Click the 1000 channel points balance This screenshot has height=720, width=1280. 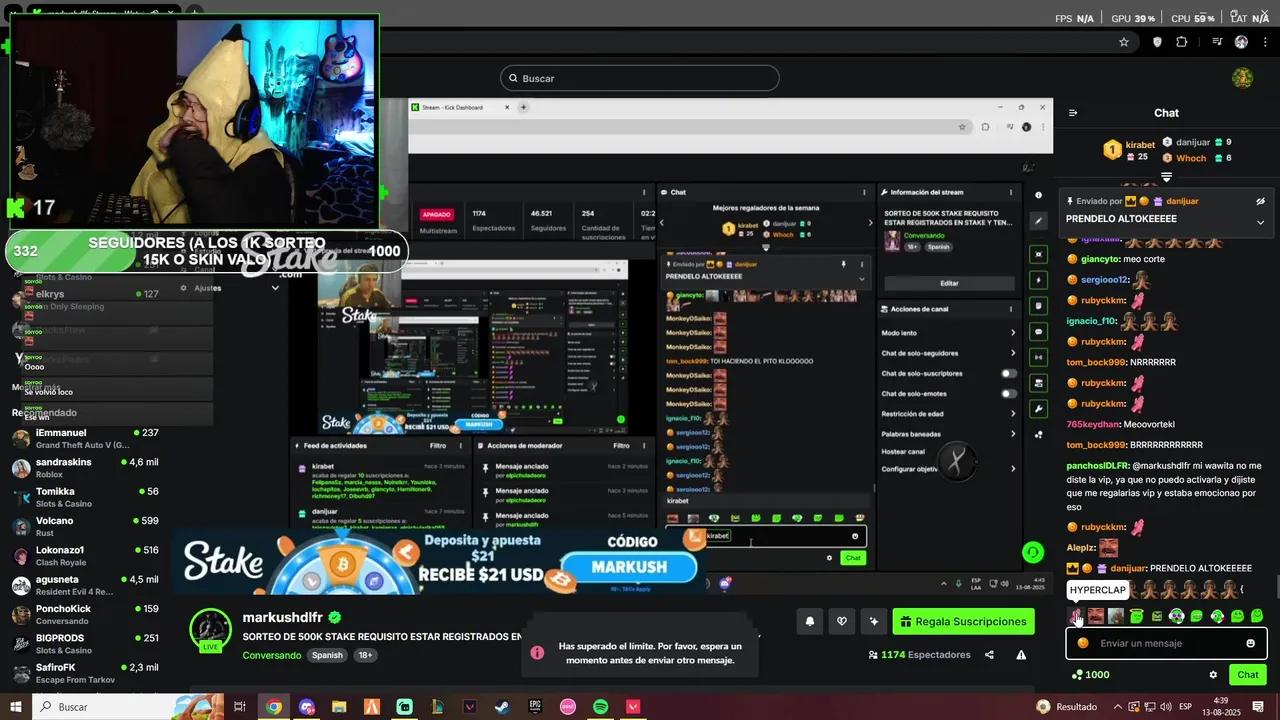pos(1091,675)
